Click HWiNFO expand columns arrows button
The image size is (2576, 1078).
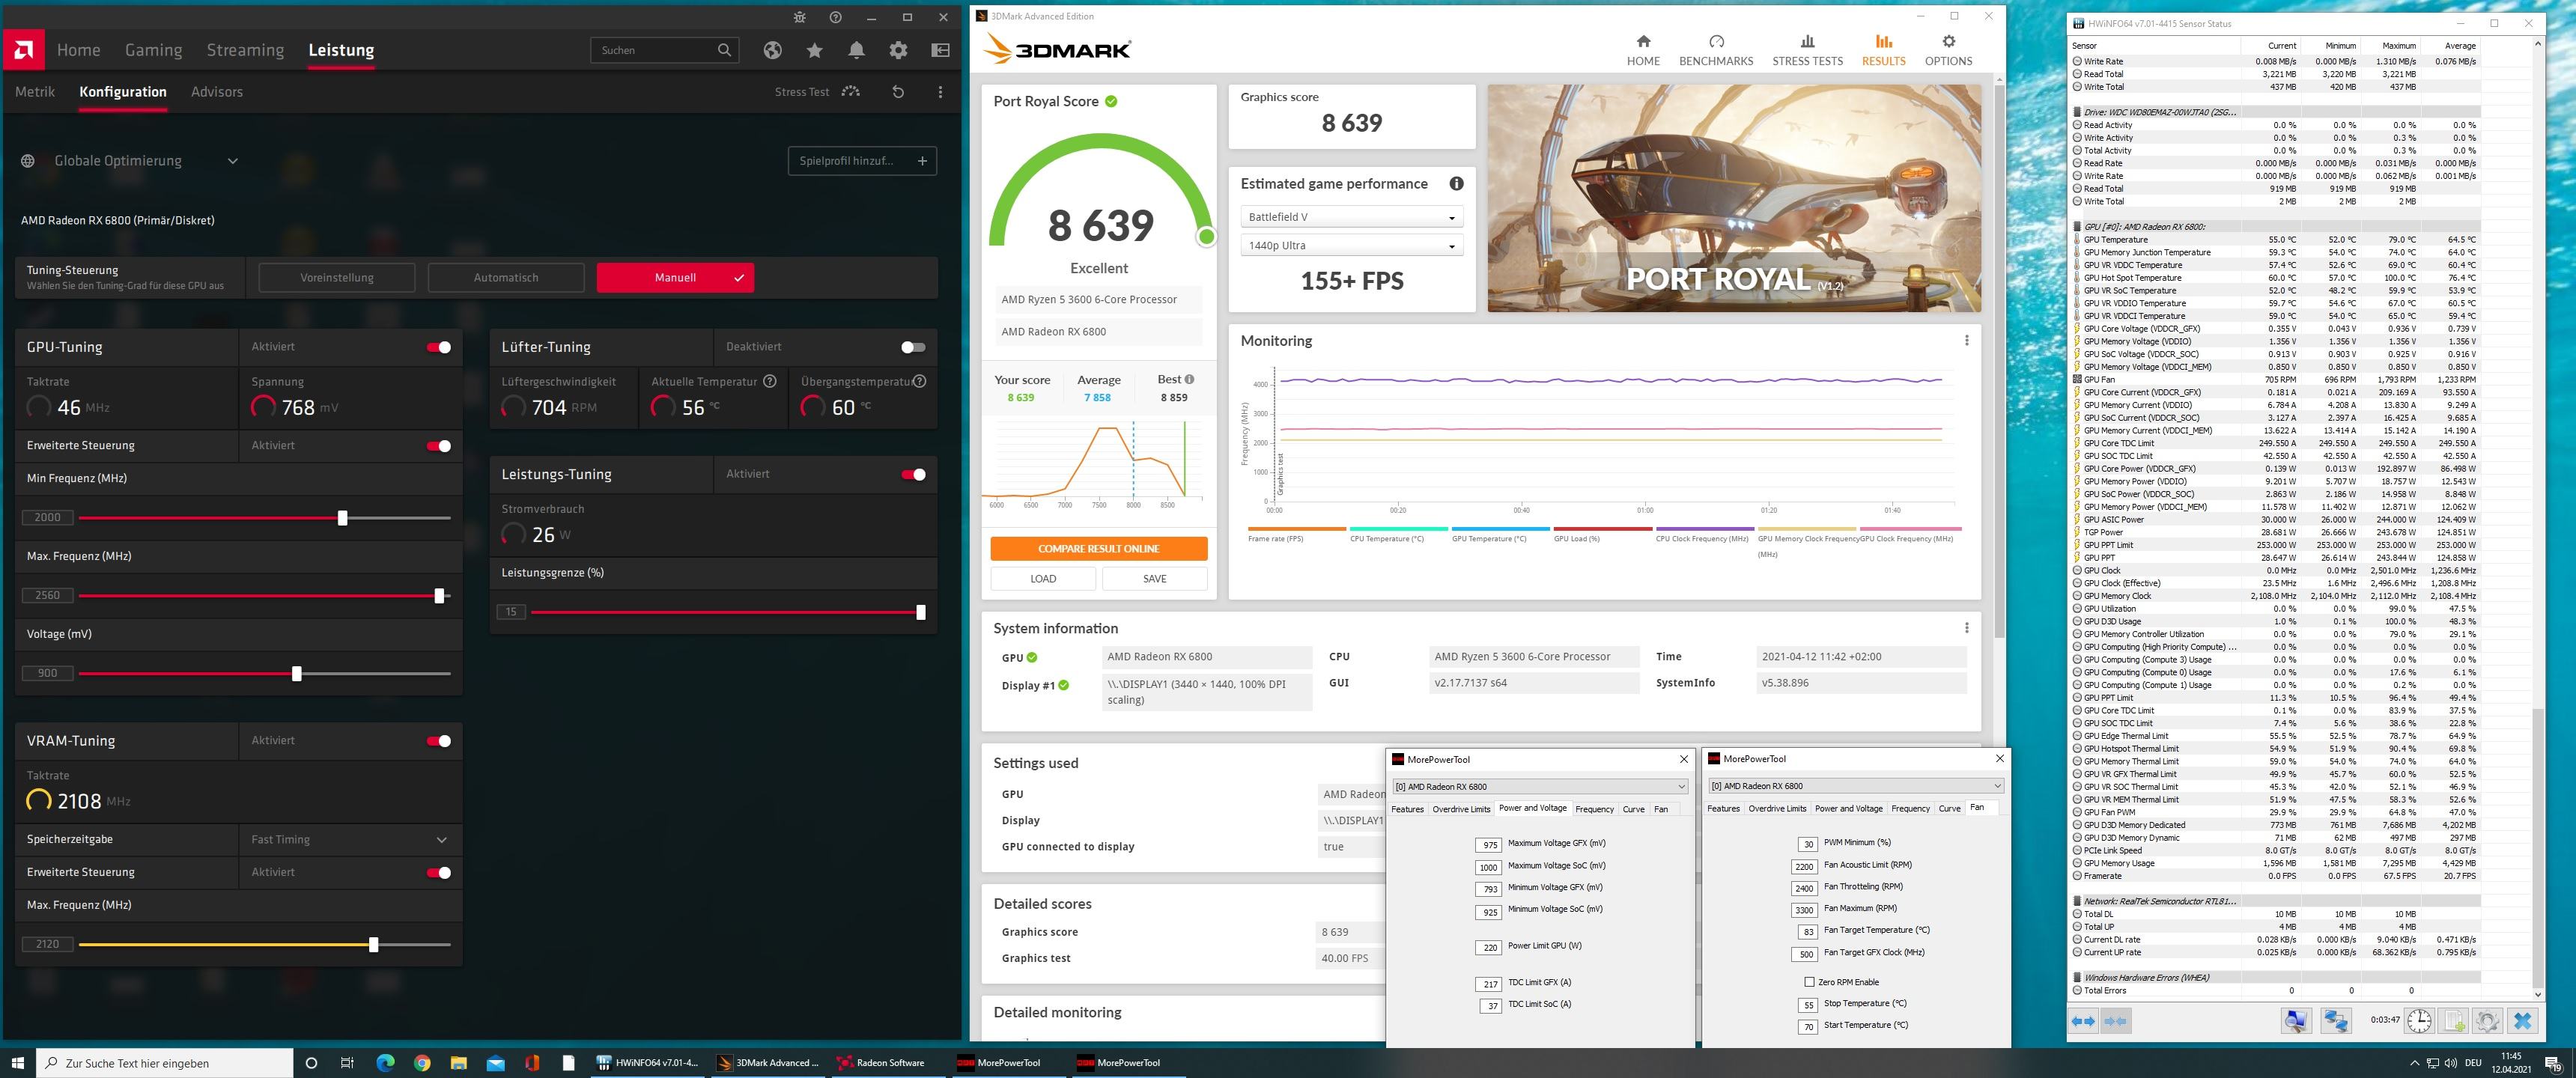pyautogui.click(x=2084, y=1021)
